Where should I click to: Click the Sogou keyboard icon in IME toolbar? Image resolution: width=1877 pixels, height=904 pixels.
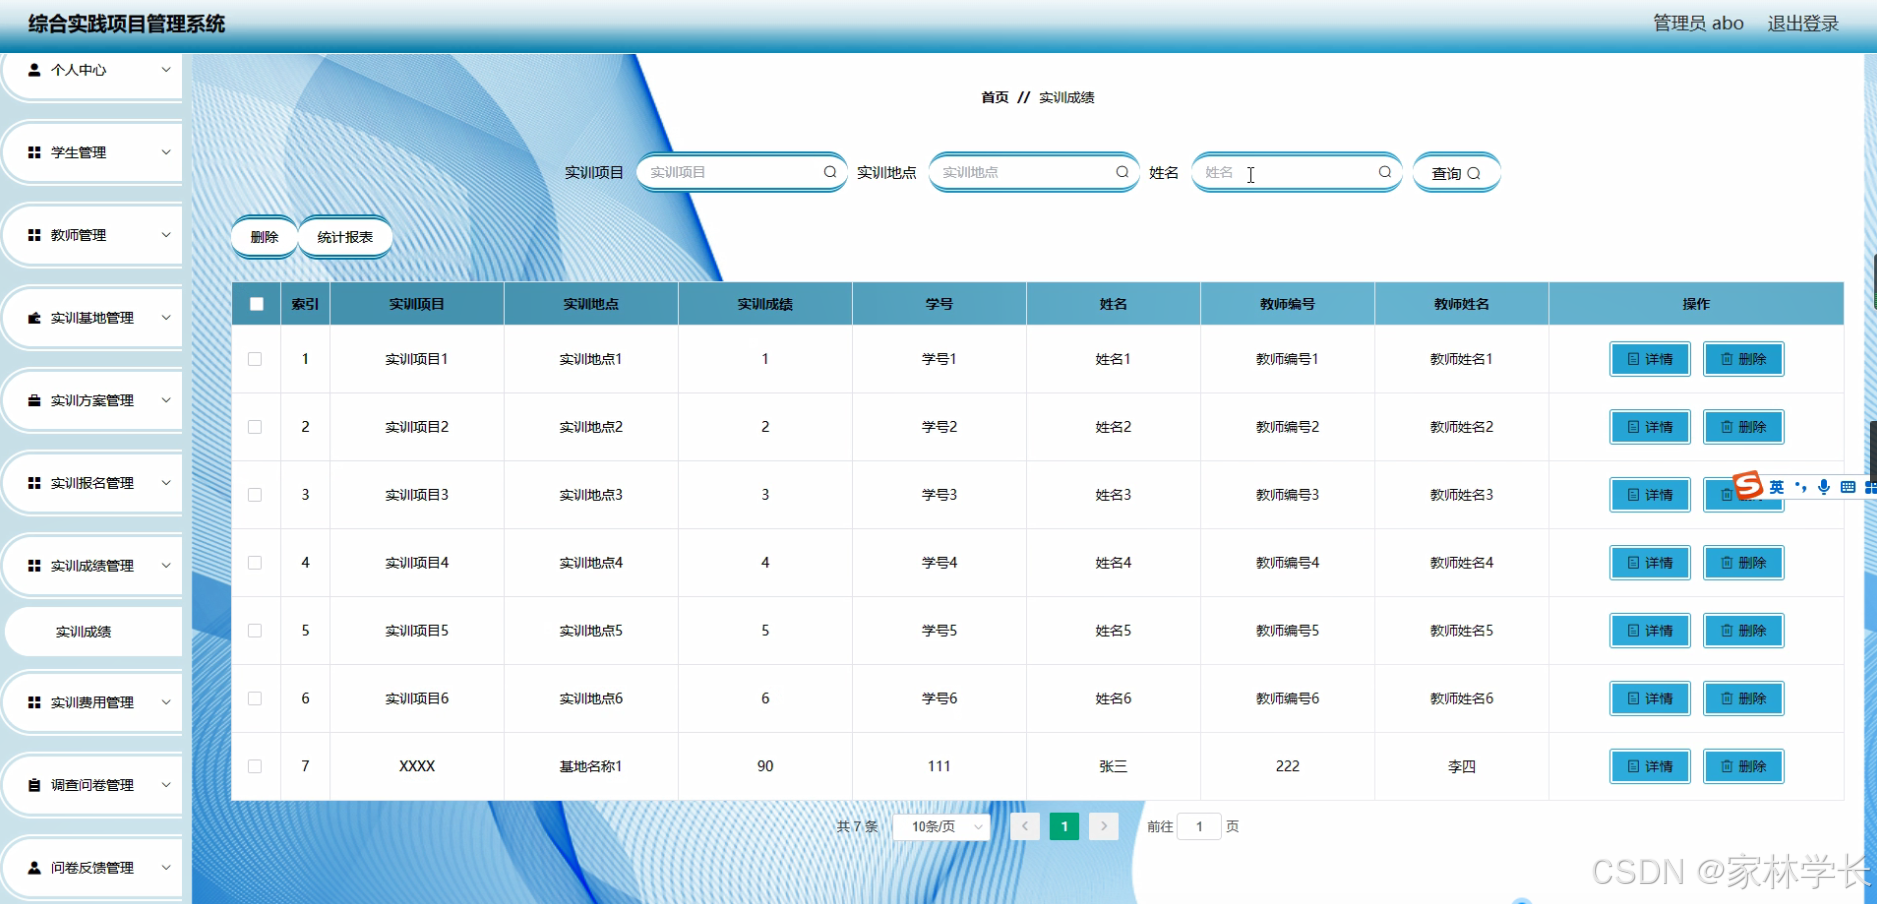click(x=1848, y=487)
